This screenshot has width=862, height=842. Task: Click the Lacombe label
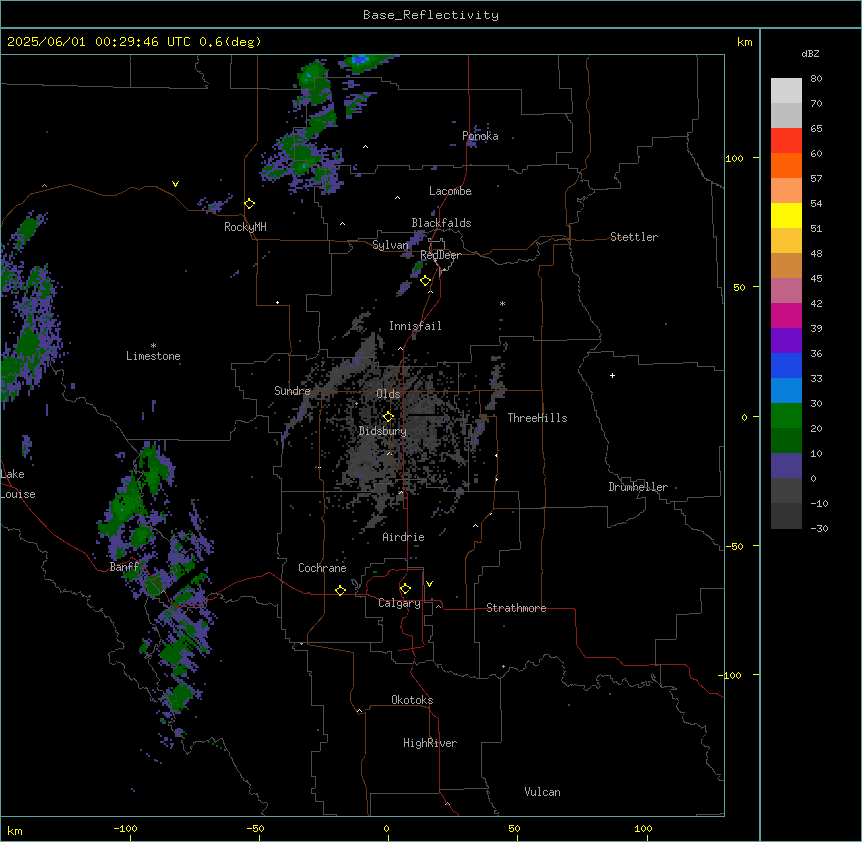point(450,191)
